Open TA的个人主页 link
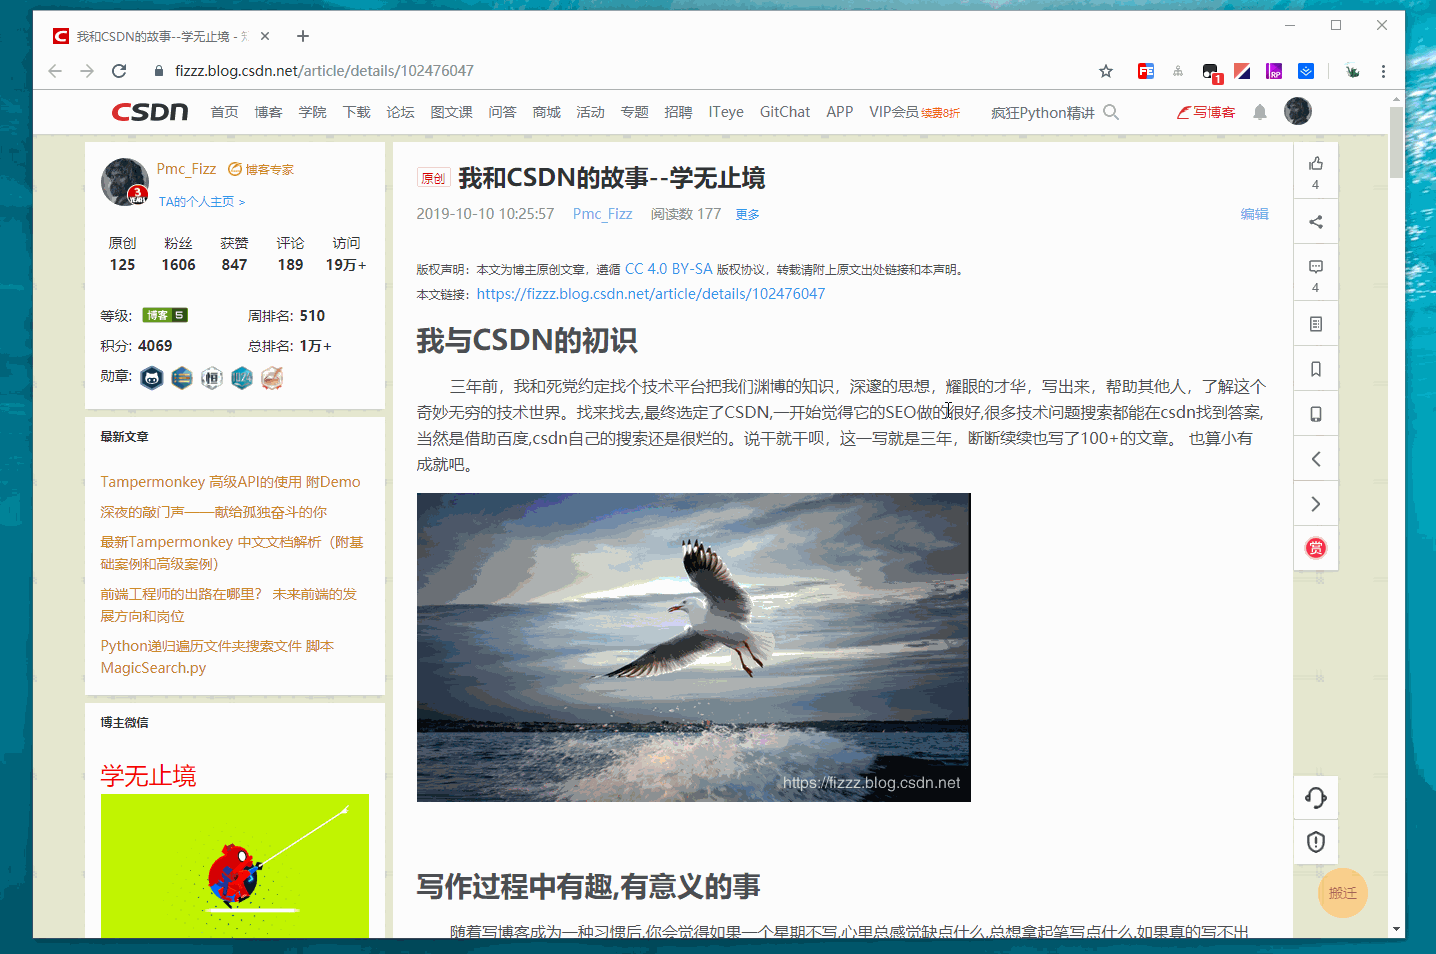1436x954 pixels. 202,202
